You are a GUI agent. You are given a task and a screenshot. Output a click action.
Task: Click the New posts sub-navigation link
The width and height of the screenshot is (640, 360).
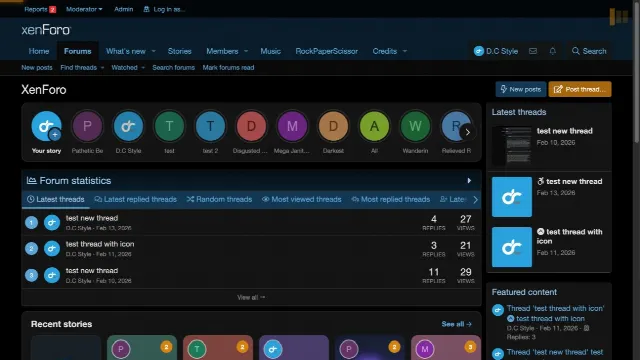coord(37,68)
